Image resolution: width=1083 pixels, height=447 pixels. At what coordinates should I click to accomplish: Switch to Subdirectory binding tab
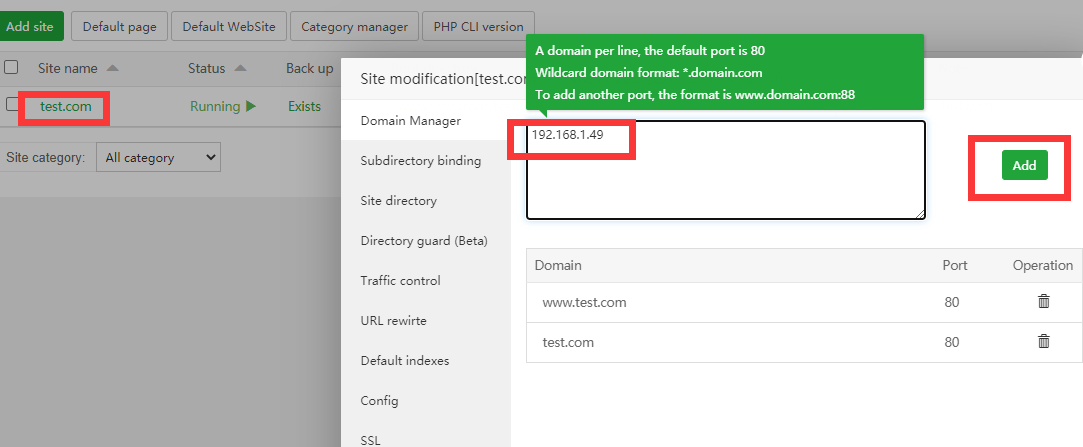click(x=420, y=160)
